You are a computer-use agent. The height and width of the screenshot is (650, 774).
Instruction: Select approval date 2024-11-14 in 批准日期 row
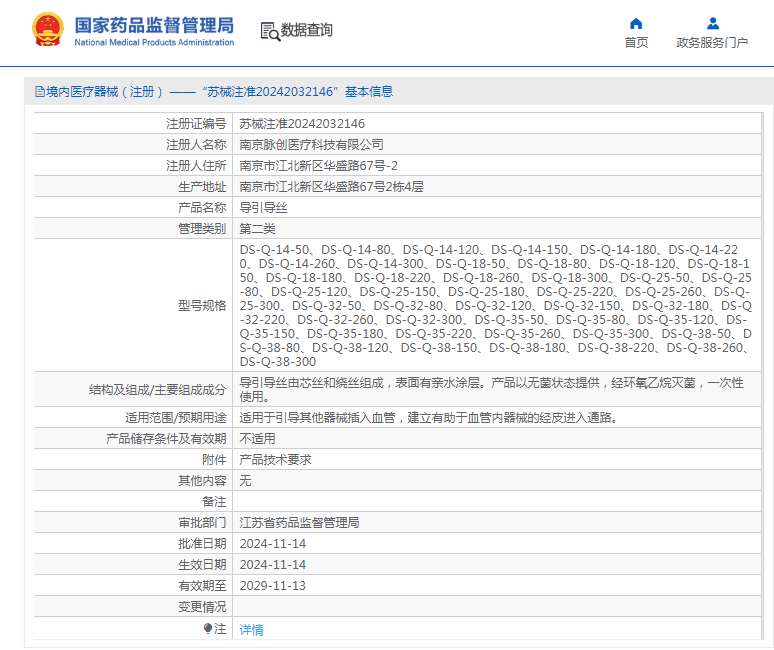pos(272,543)
